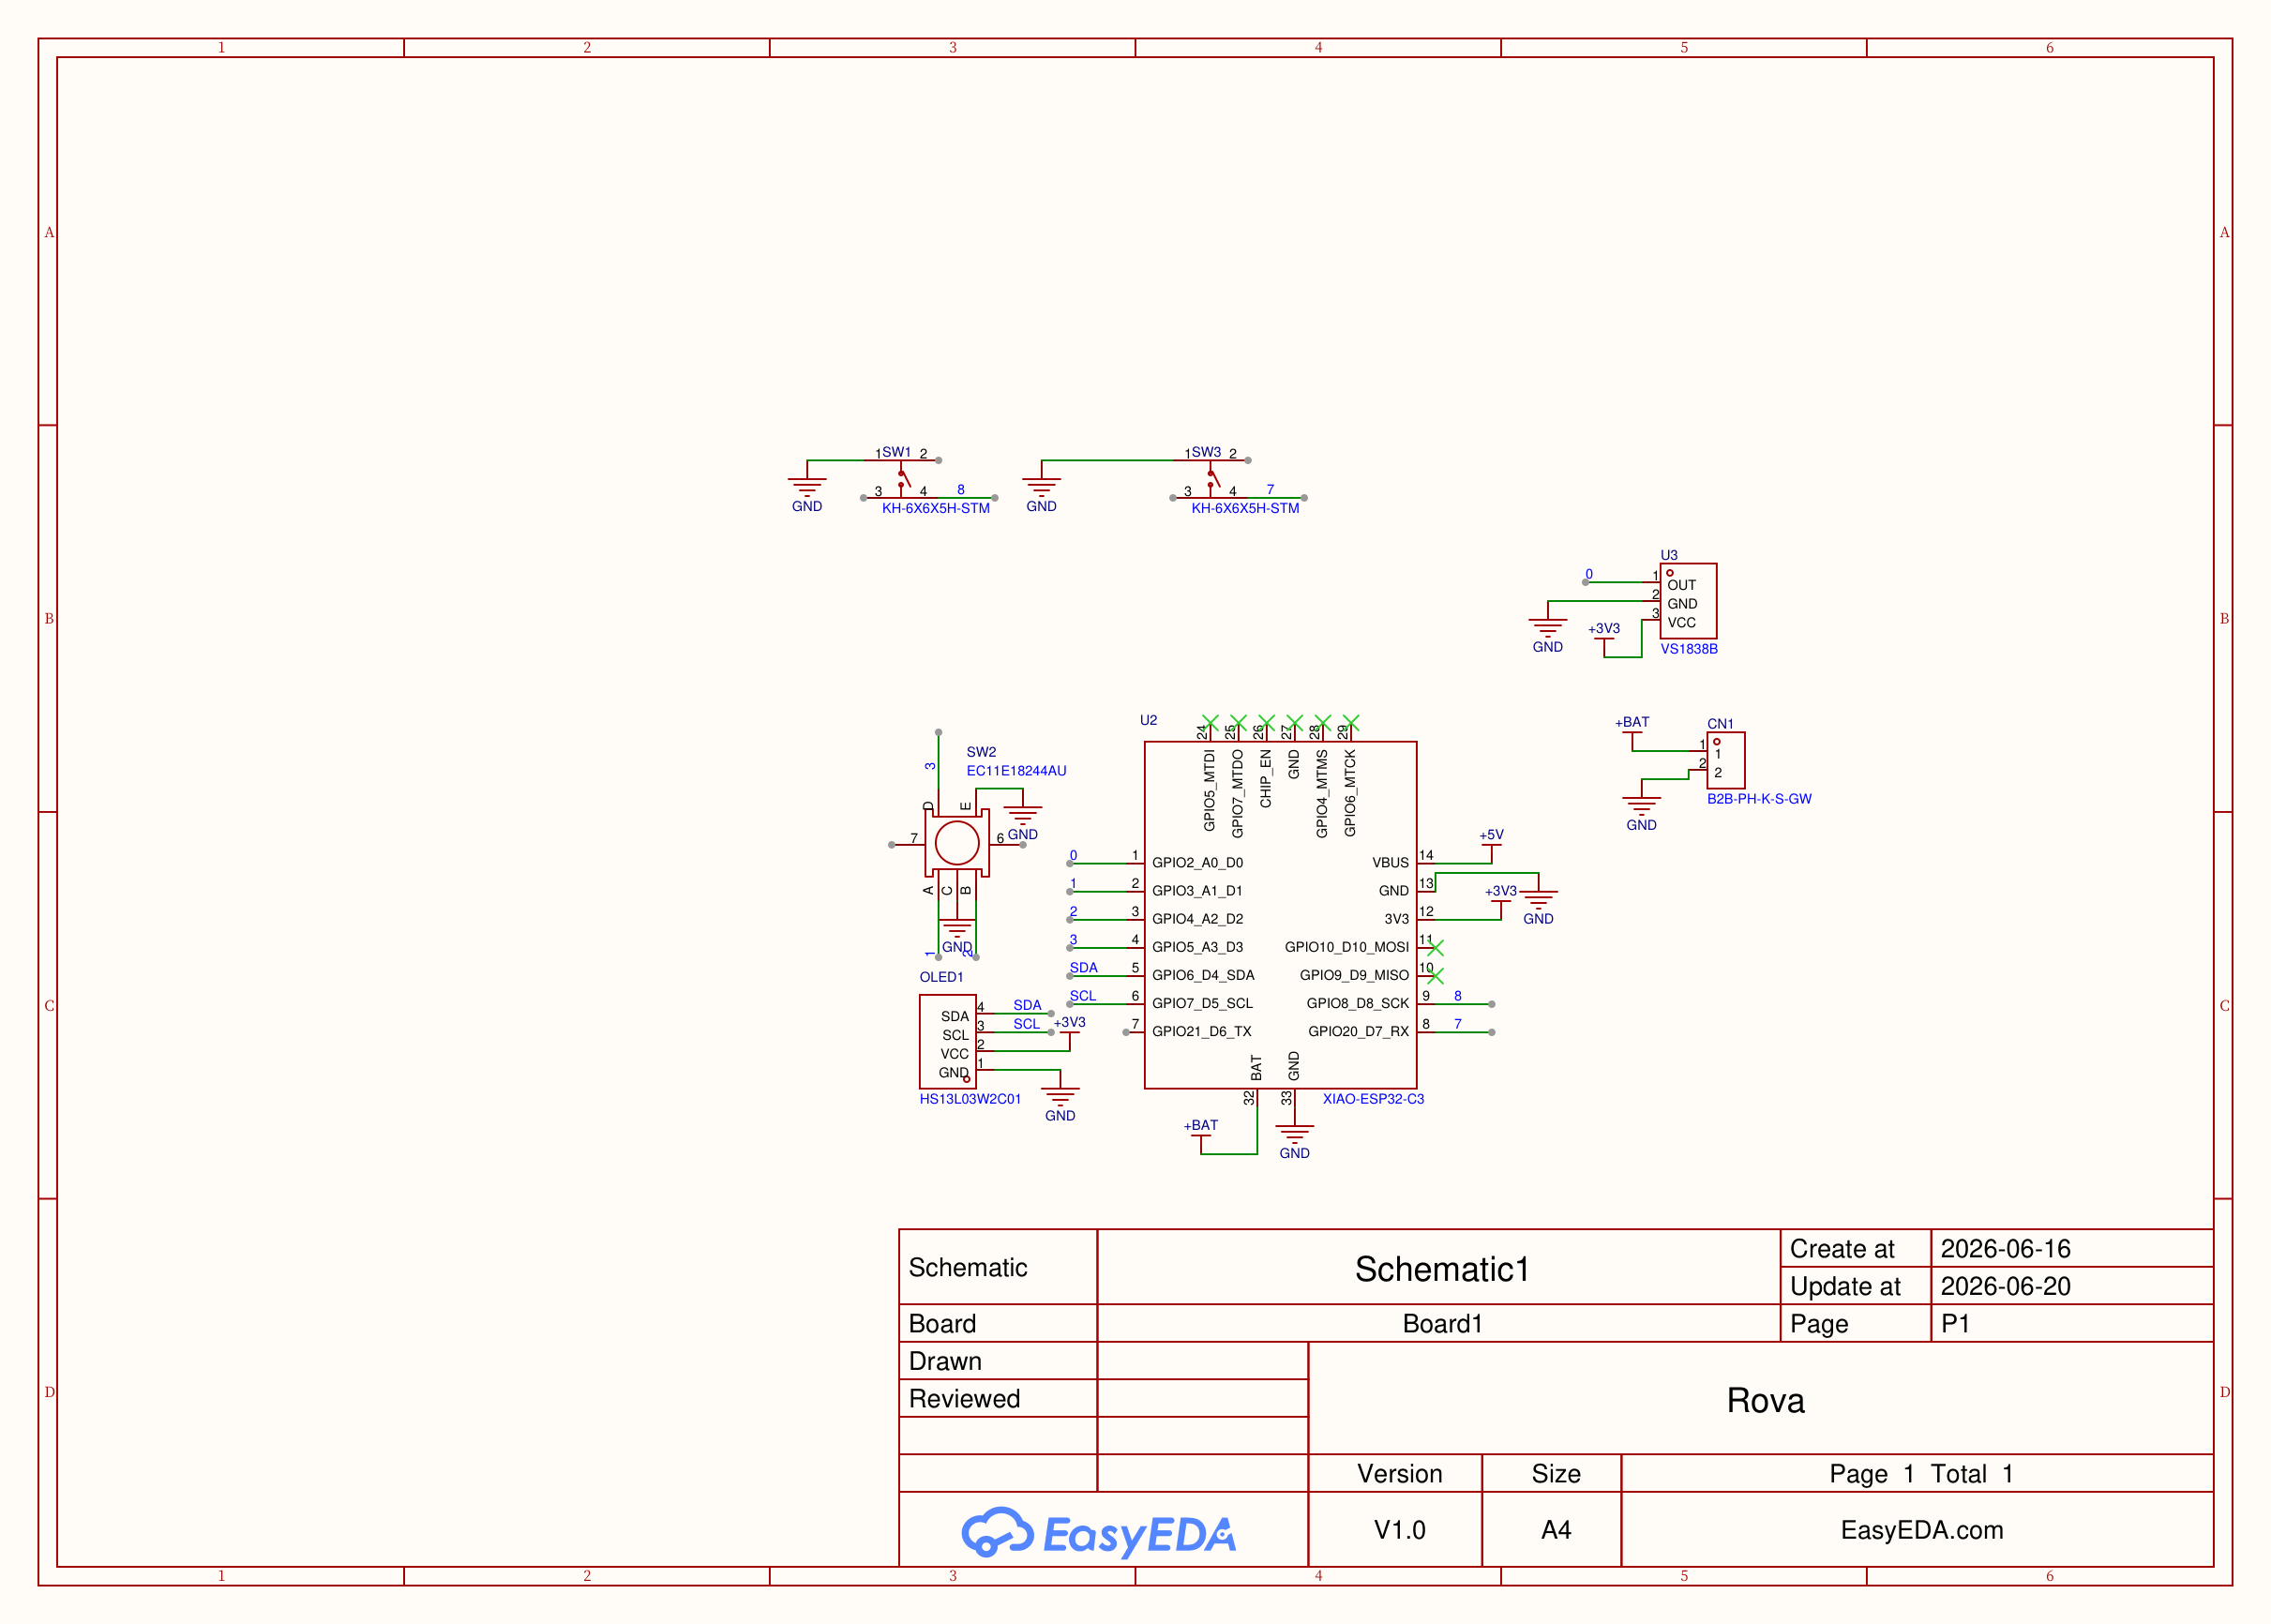This screenshot has height=1624, width=2271.
Task: Click the CN1 designator
Action: (1719, 723)
